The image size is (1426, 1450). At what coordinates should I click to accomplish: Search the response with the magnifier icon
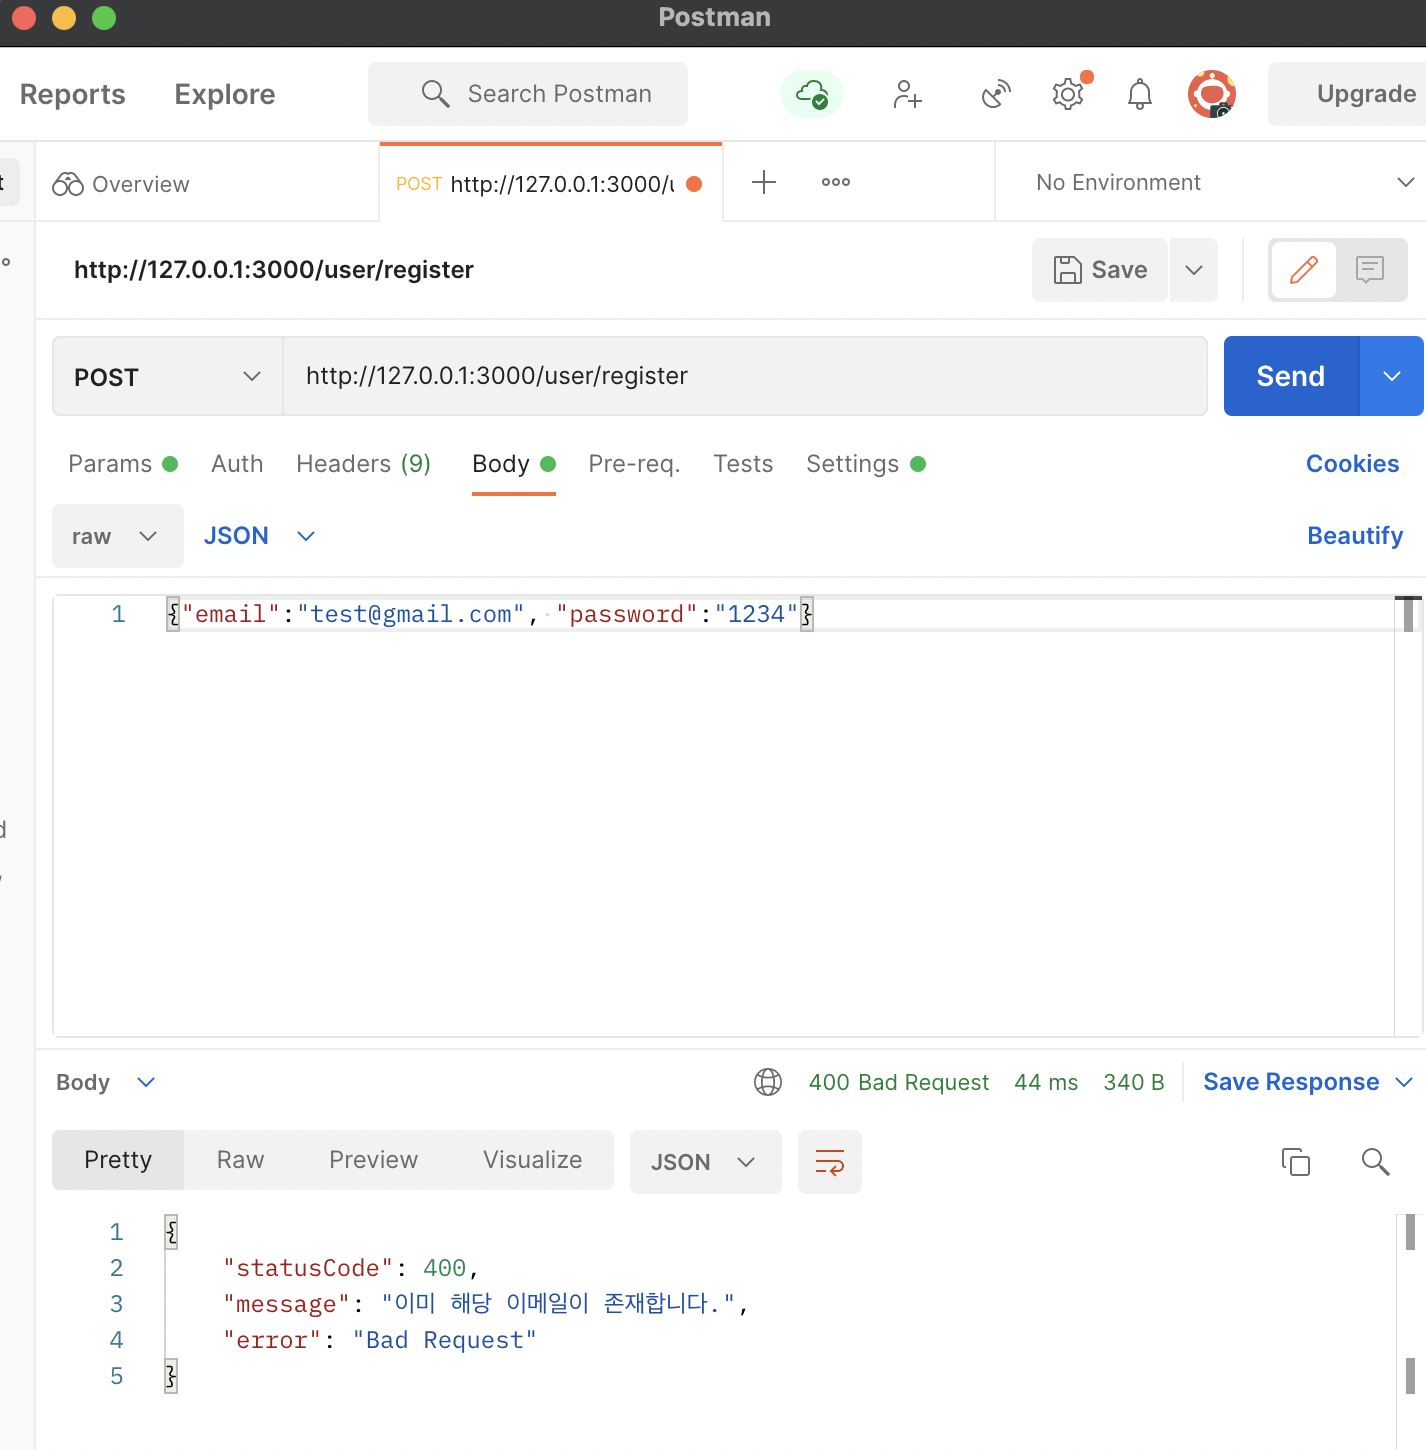[x=1376, y=1162]
